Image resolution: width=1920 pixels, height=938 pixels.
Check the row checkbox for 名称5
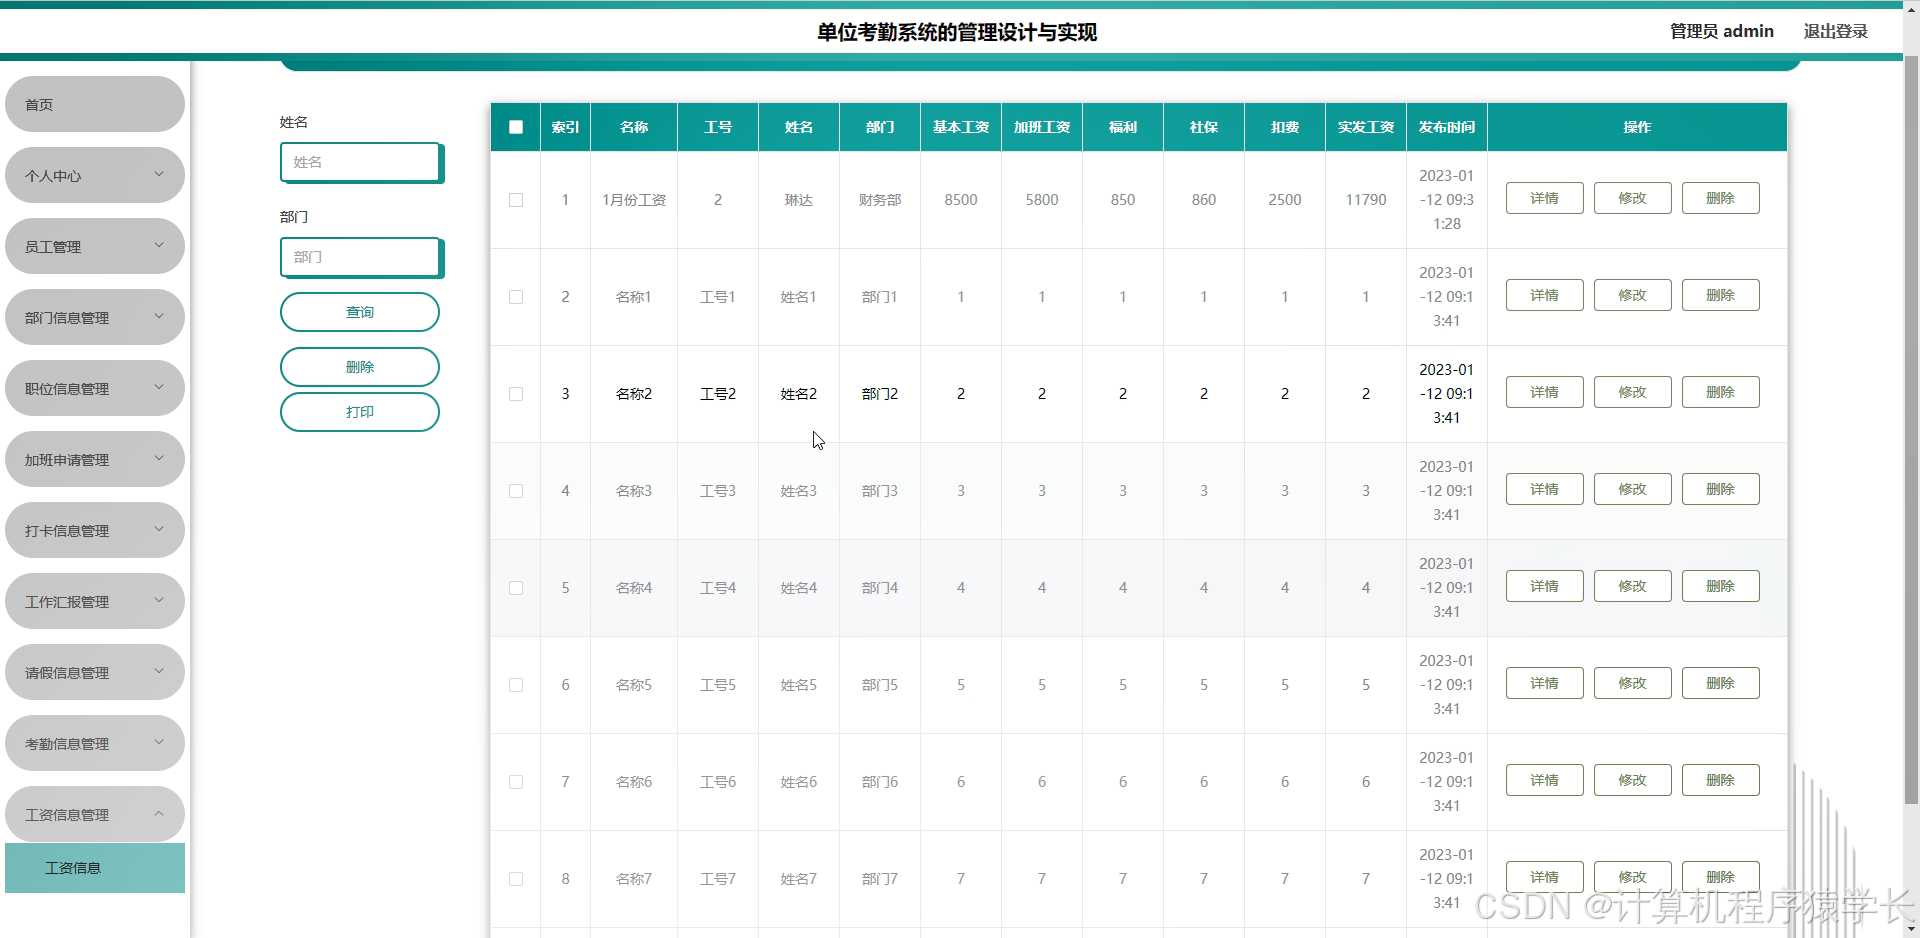[x=516, y=685]
